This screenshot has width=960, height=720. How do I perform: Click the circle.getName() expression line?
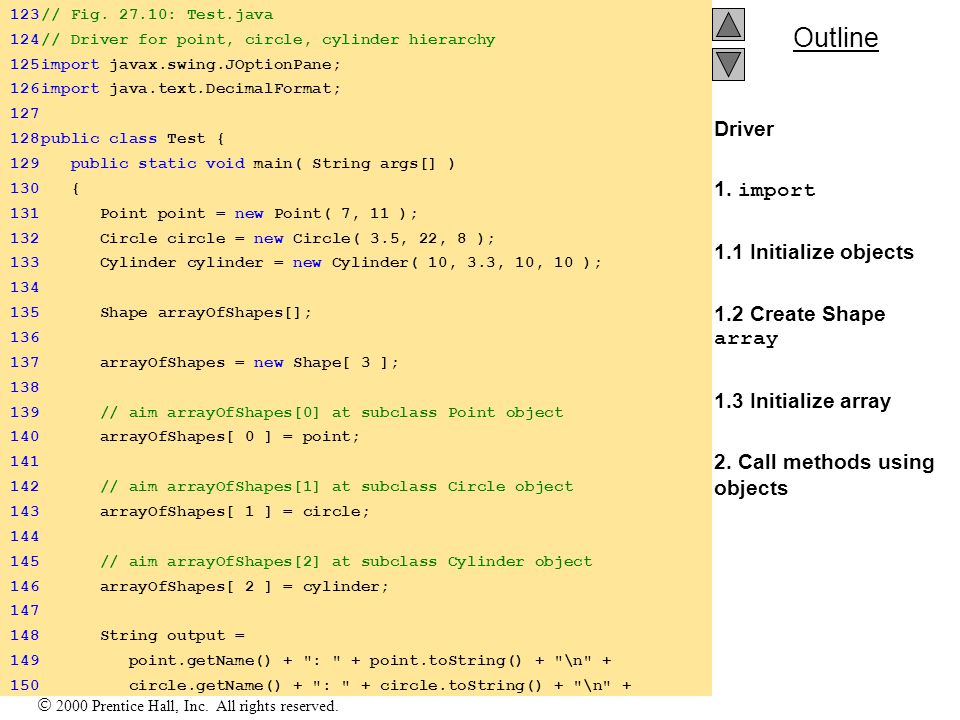click(380, 686)
